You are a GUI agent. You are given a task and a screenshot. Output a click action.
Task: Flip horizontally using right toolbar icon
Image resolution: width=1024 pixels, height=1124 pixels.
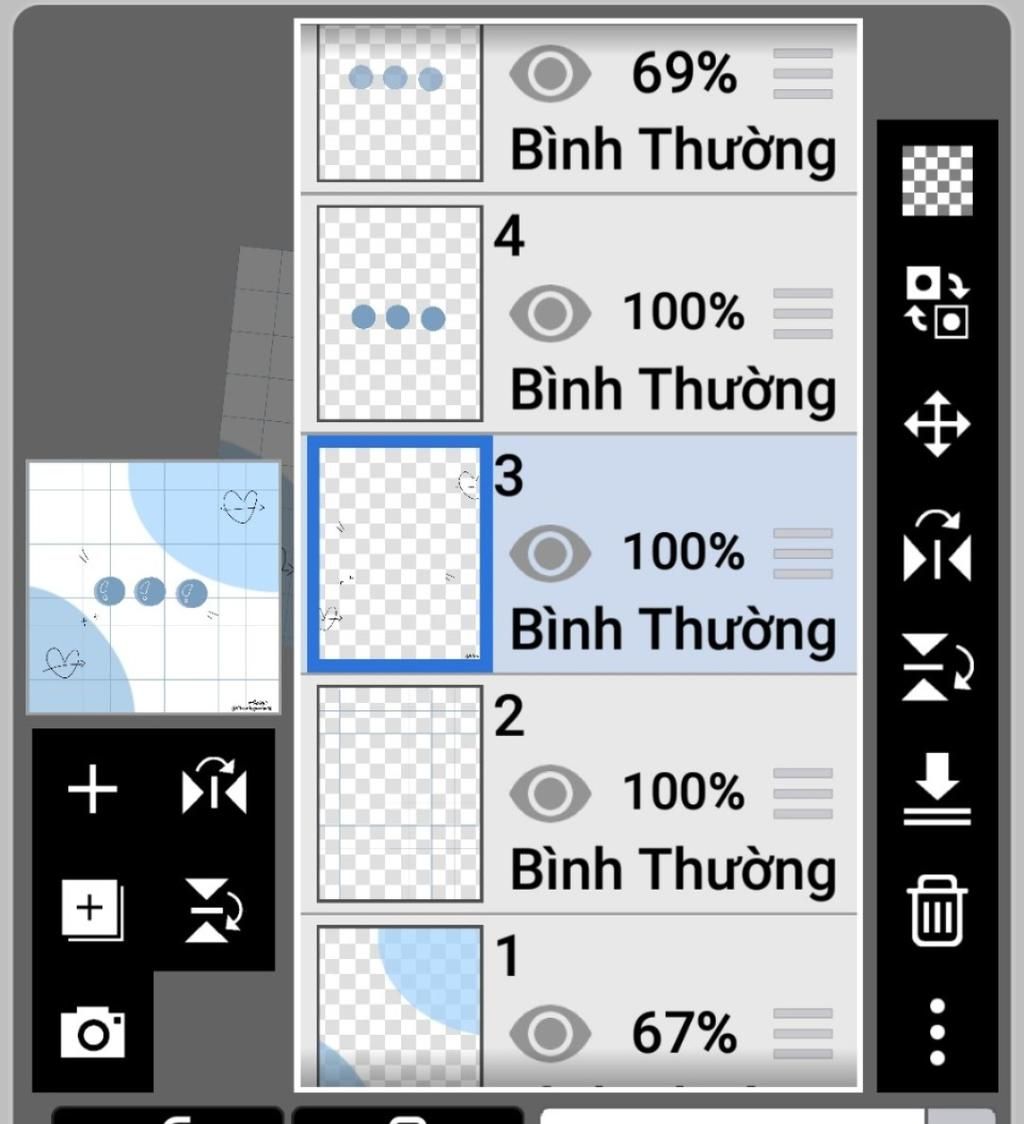pyautogui.click(x=937, y=546)
